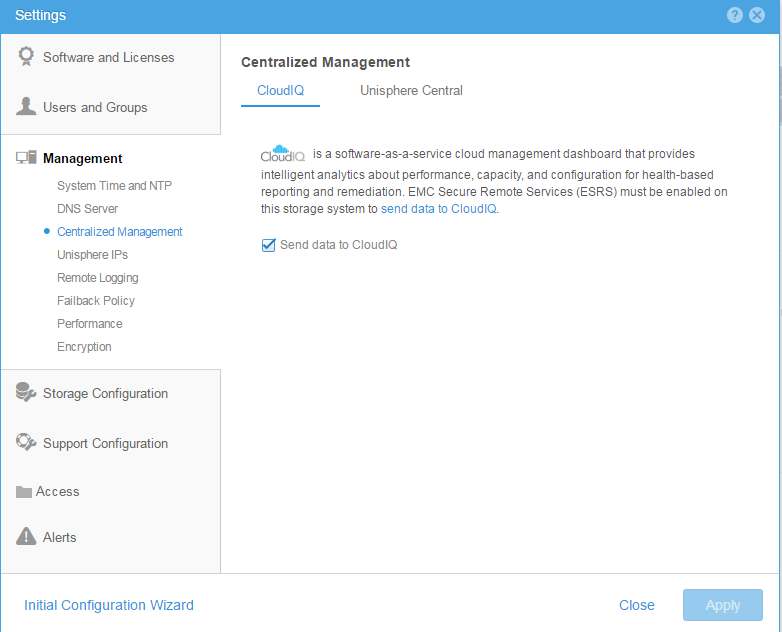Click the Users and Groups person icon

[x=26, y=107]
